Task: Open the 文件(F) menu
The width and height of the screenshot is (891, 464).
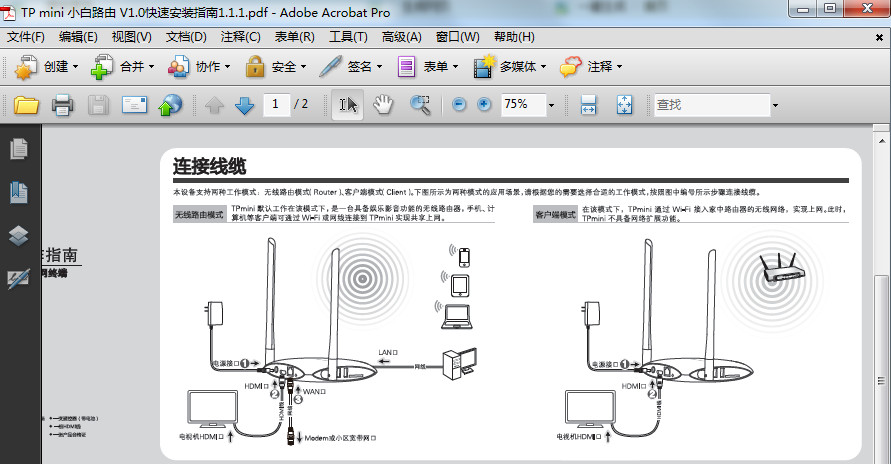Action: coord(26,37)
